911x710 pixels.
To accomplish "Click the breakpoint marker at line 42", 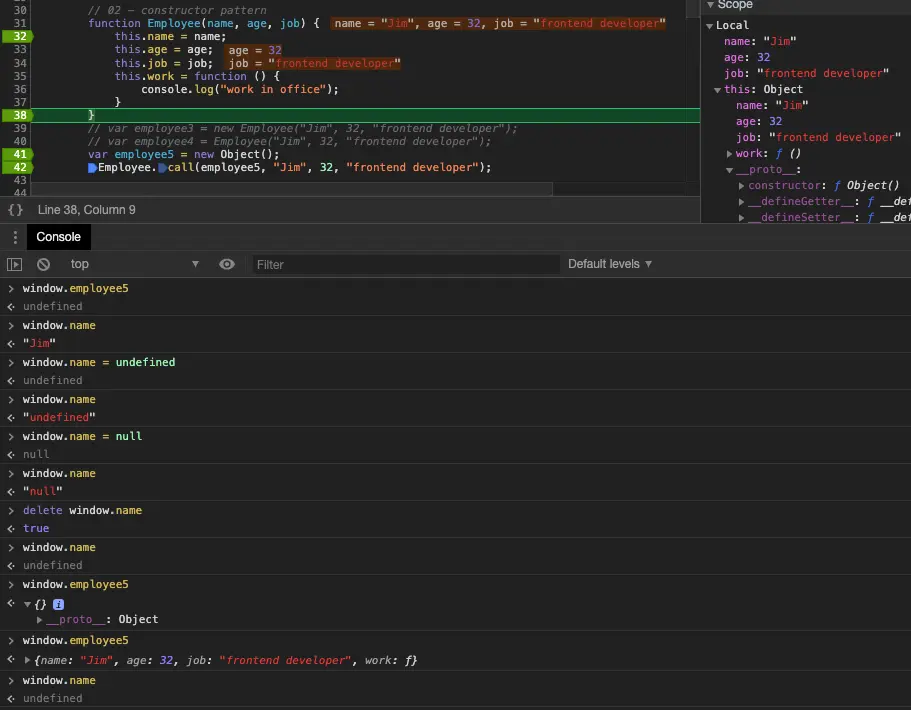I will pos(17,168).
